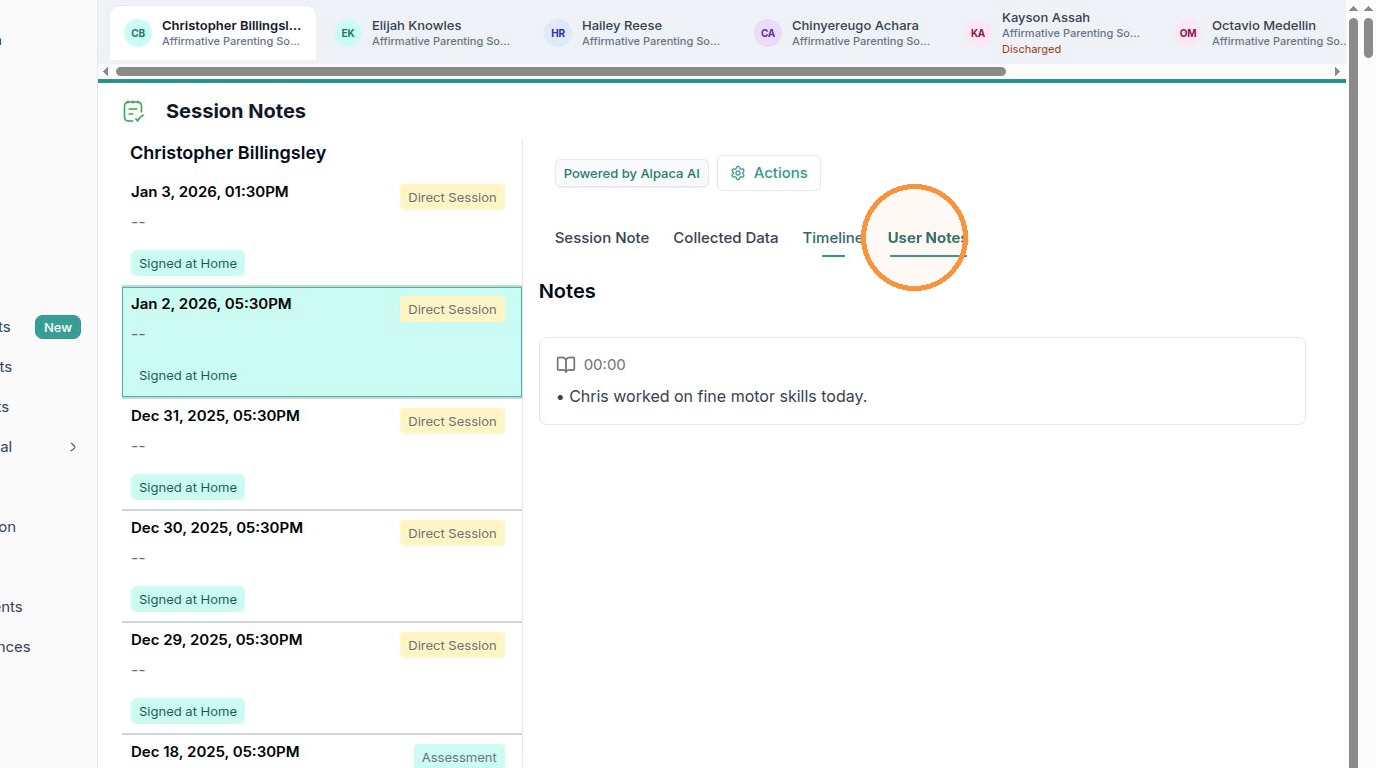
Task: Switch to the Timeline tab
Action: click(833, 238)
